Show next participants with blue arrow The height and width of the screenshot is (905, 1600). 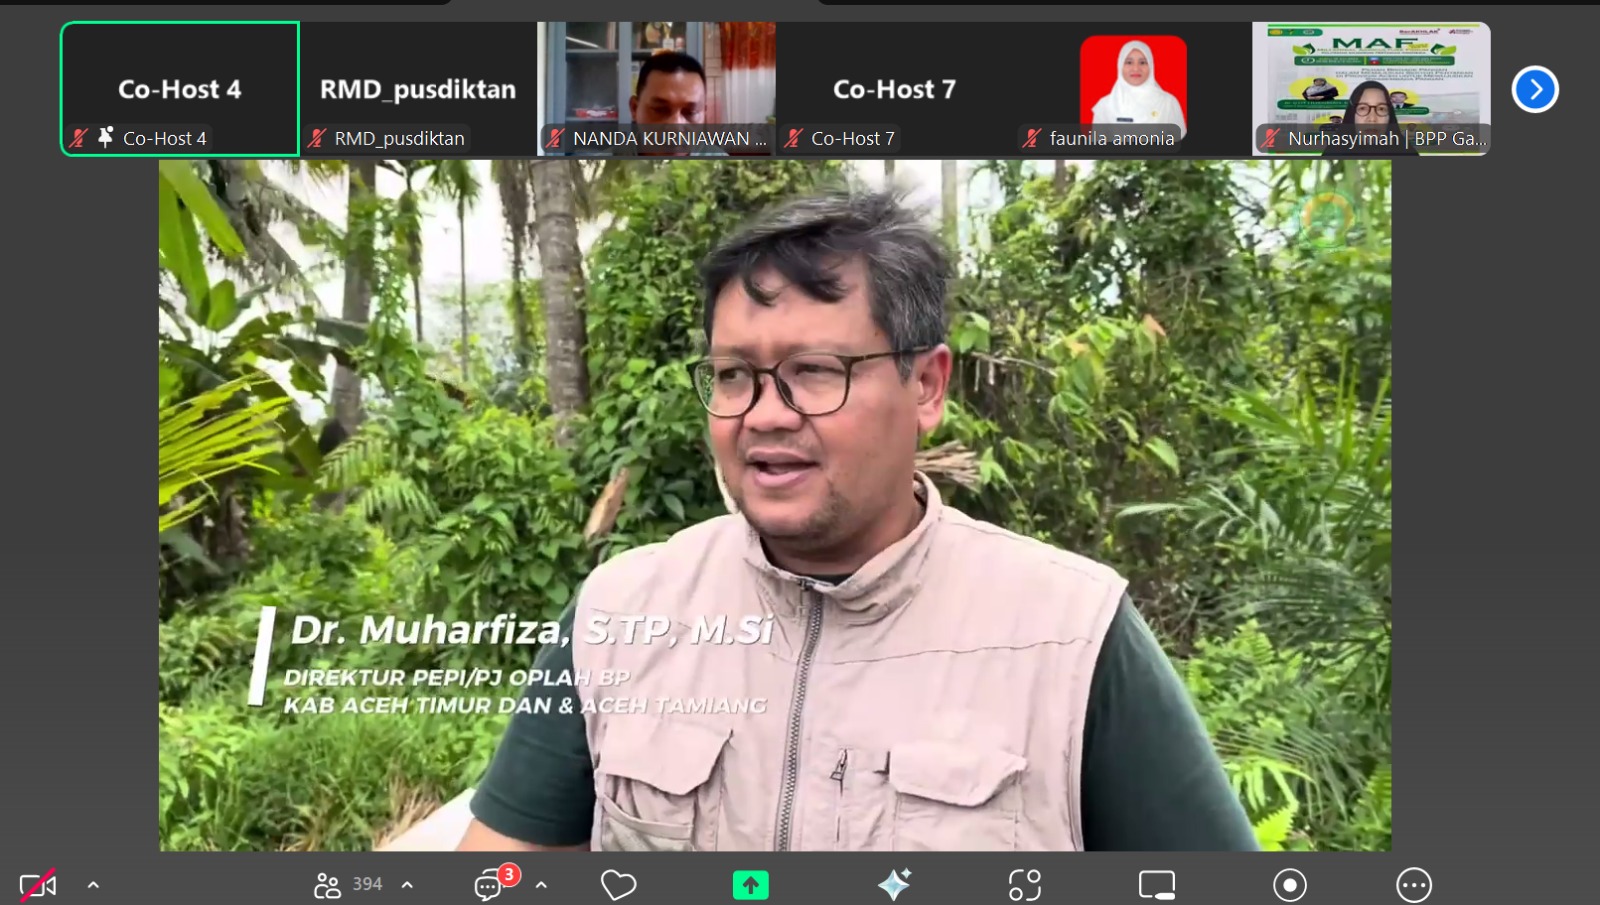click(1535, 90)
